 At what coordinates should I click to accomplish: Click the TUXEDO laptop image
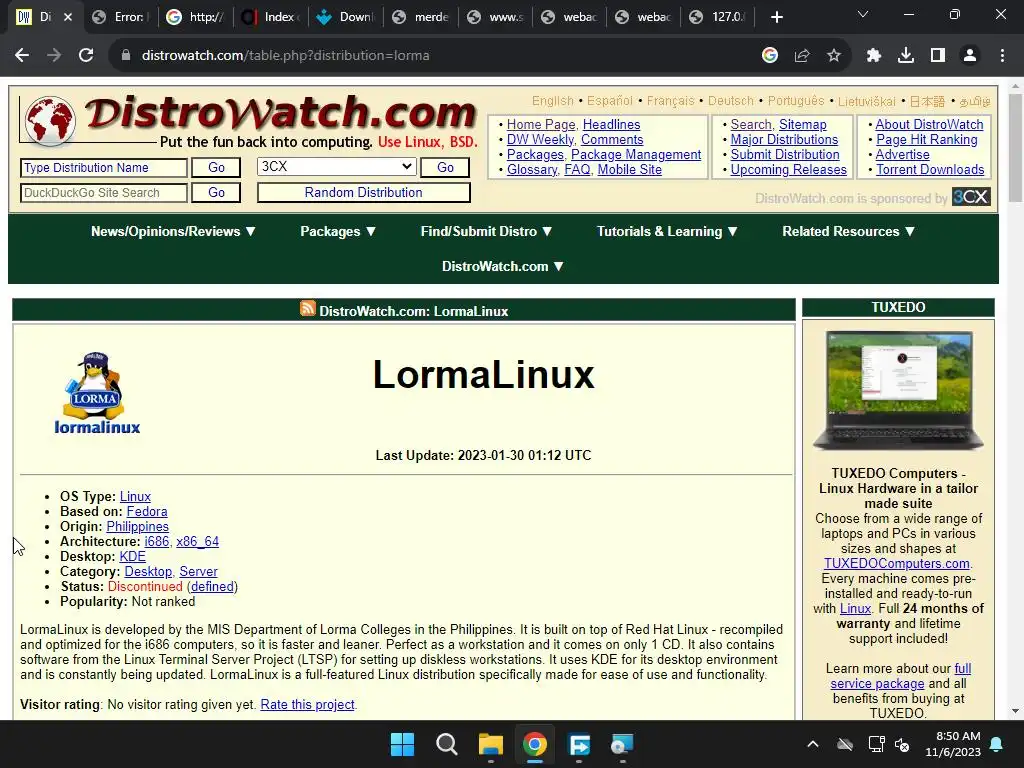click(899, 391)
